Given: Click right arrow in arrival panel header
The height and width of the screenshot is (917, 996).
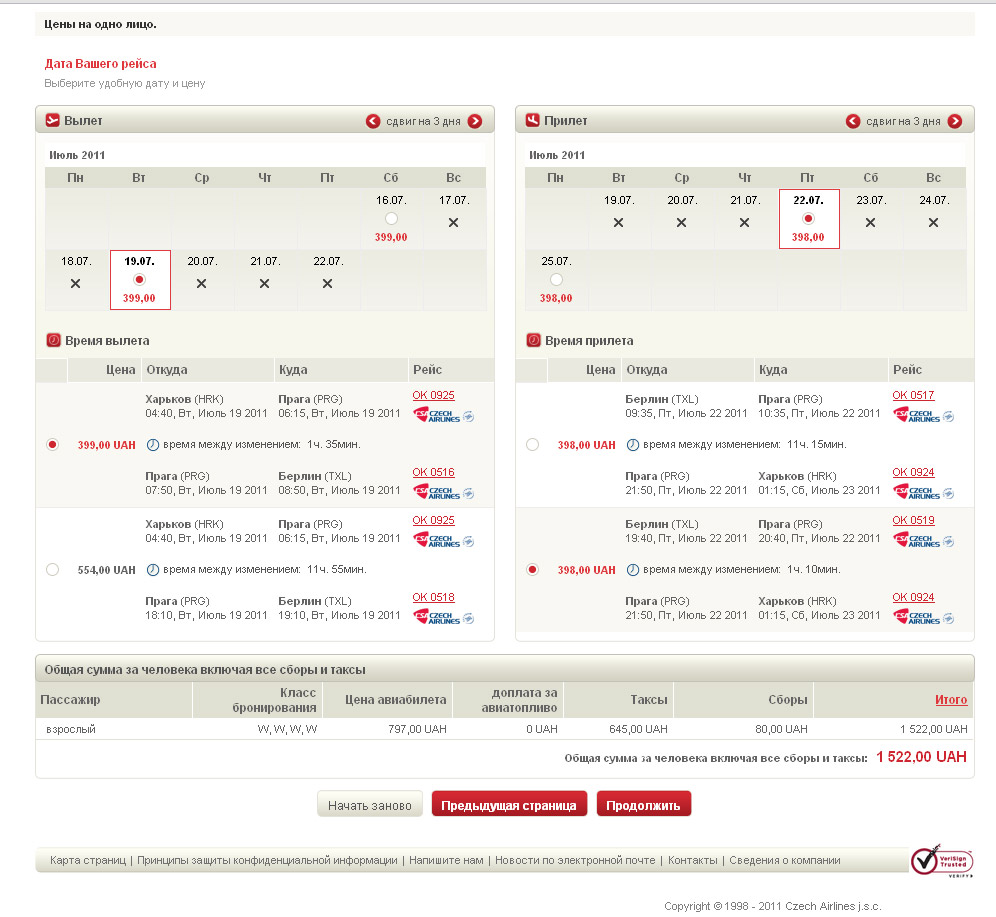Looking at the screenshot, I should (955, 121).
